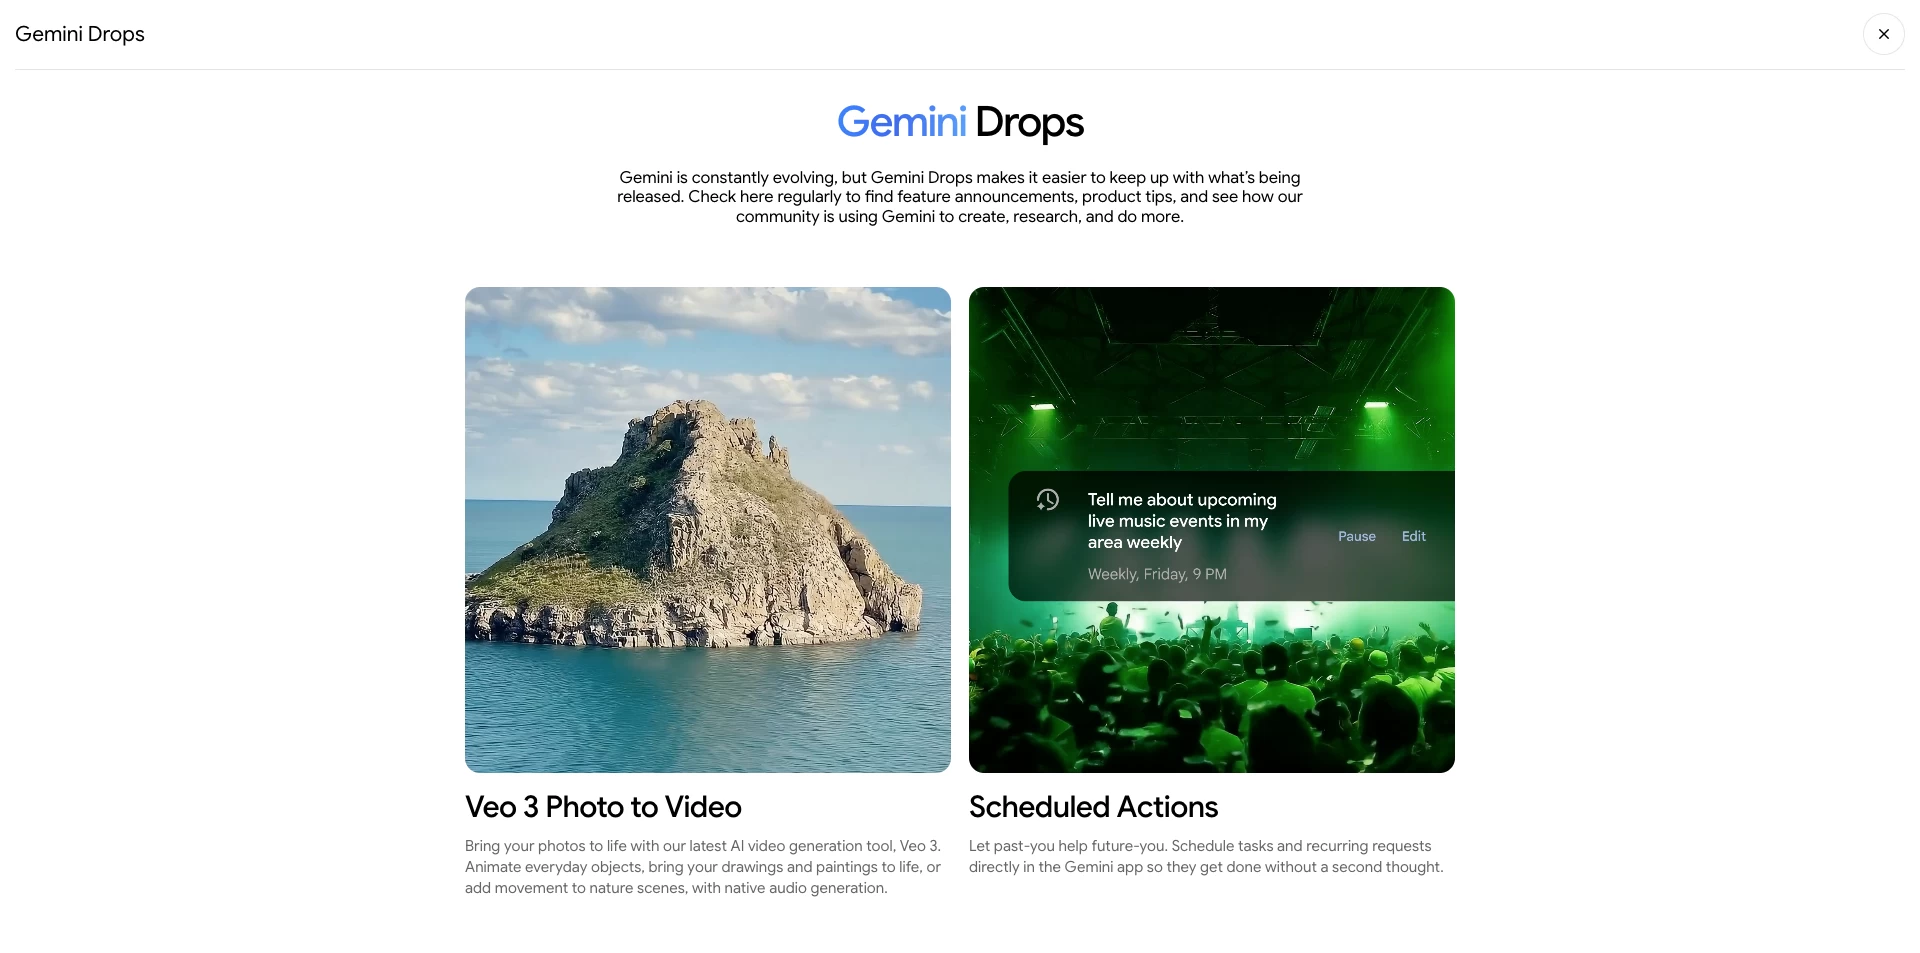
Task: Click the 'Bring your photos to life' description
Action: (x=703, y=867)
